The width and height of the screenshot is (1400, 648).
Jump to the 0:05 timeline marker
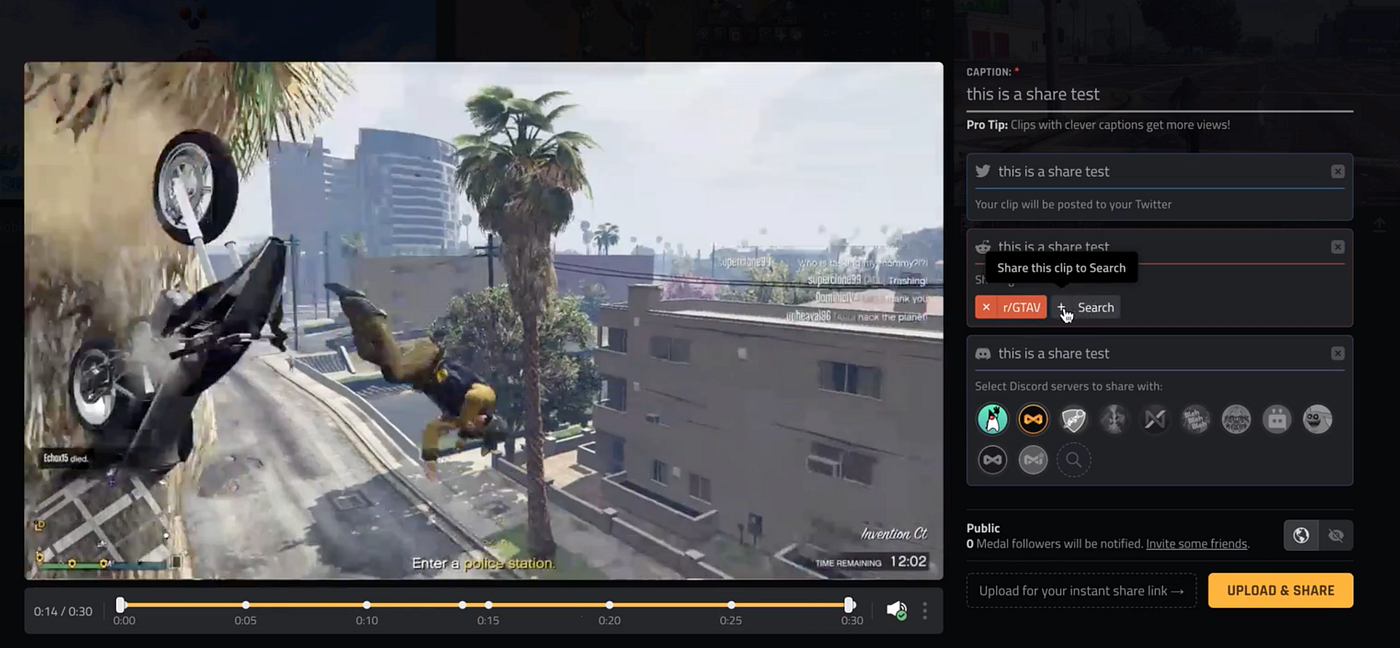point(245,605)
